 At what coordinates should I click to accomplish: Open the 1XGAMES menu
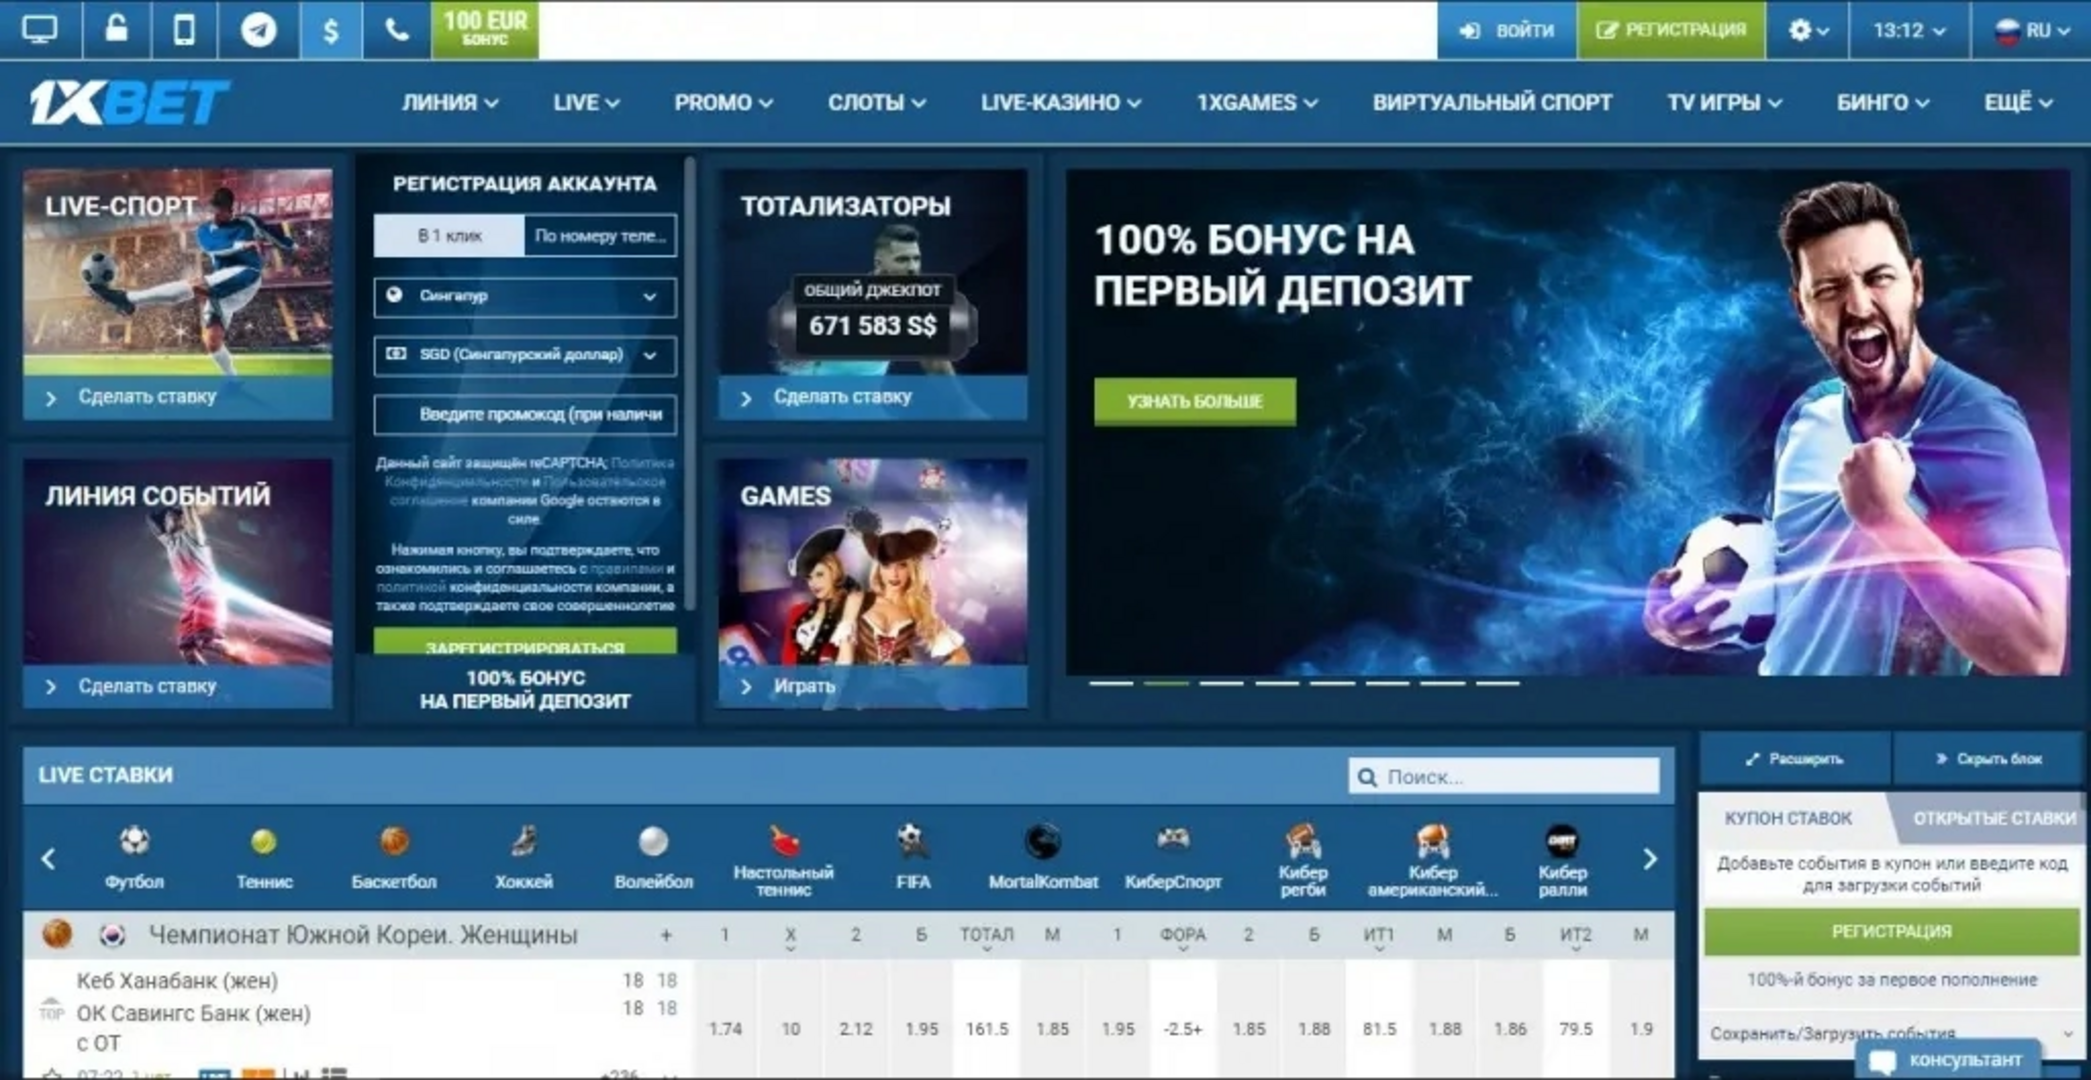(x=1256, y=103)
